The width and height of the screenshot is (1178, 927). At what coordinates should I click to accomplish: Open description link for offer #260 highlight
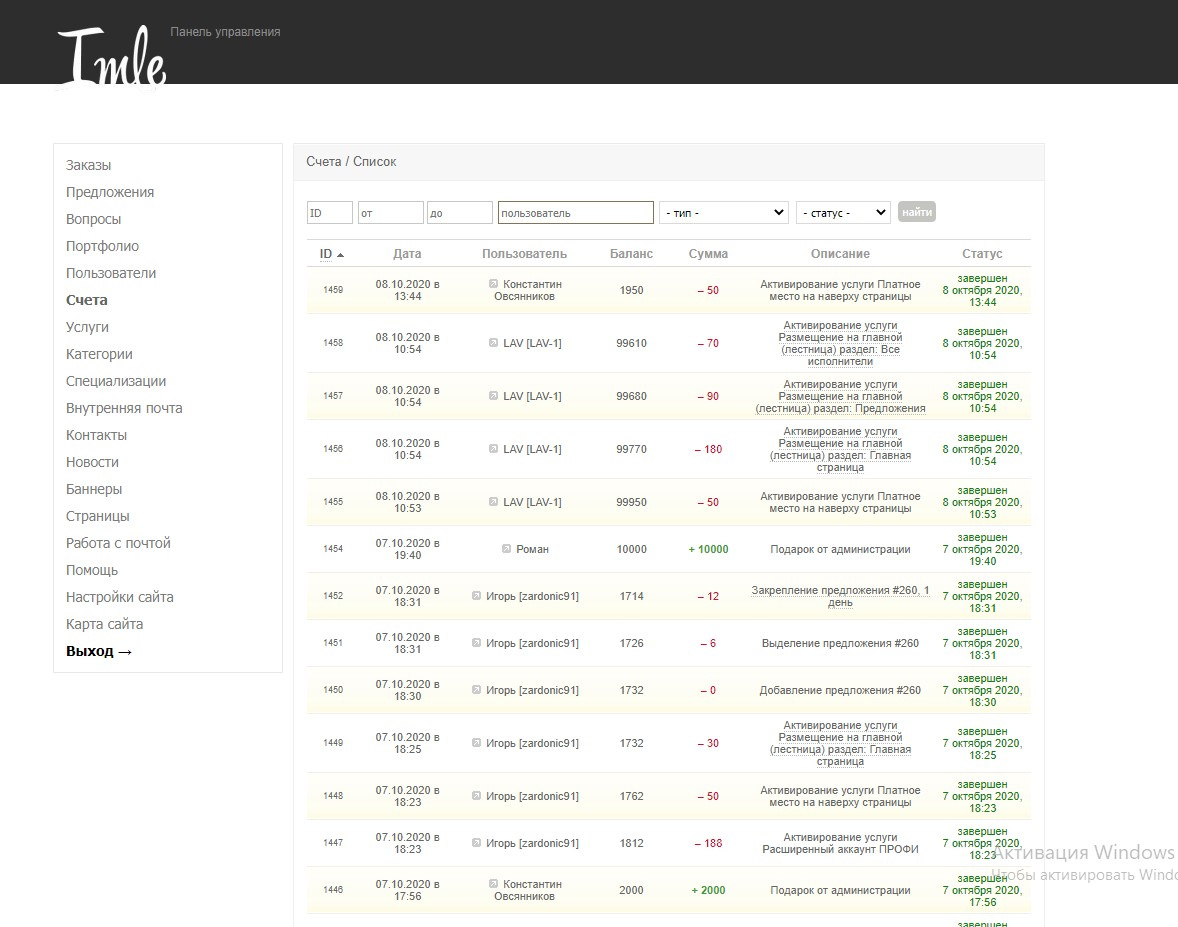[840, 643]
